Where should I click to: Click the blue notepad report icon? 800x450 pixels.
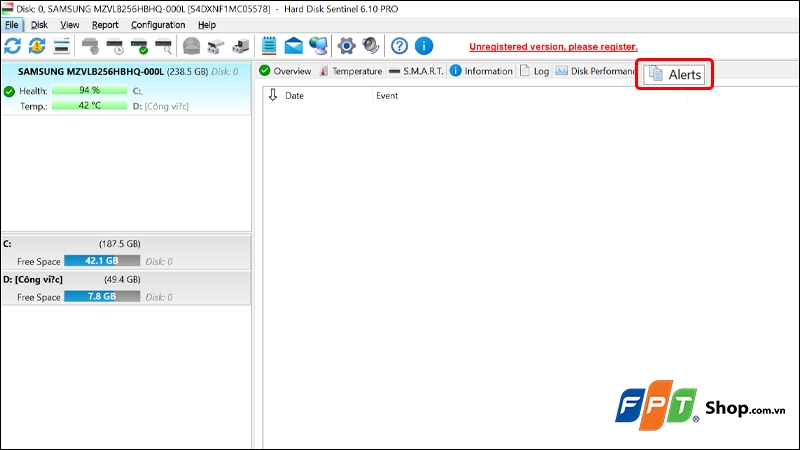pos(269,46)
